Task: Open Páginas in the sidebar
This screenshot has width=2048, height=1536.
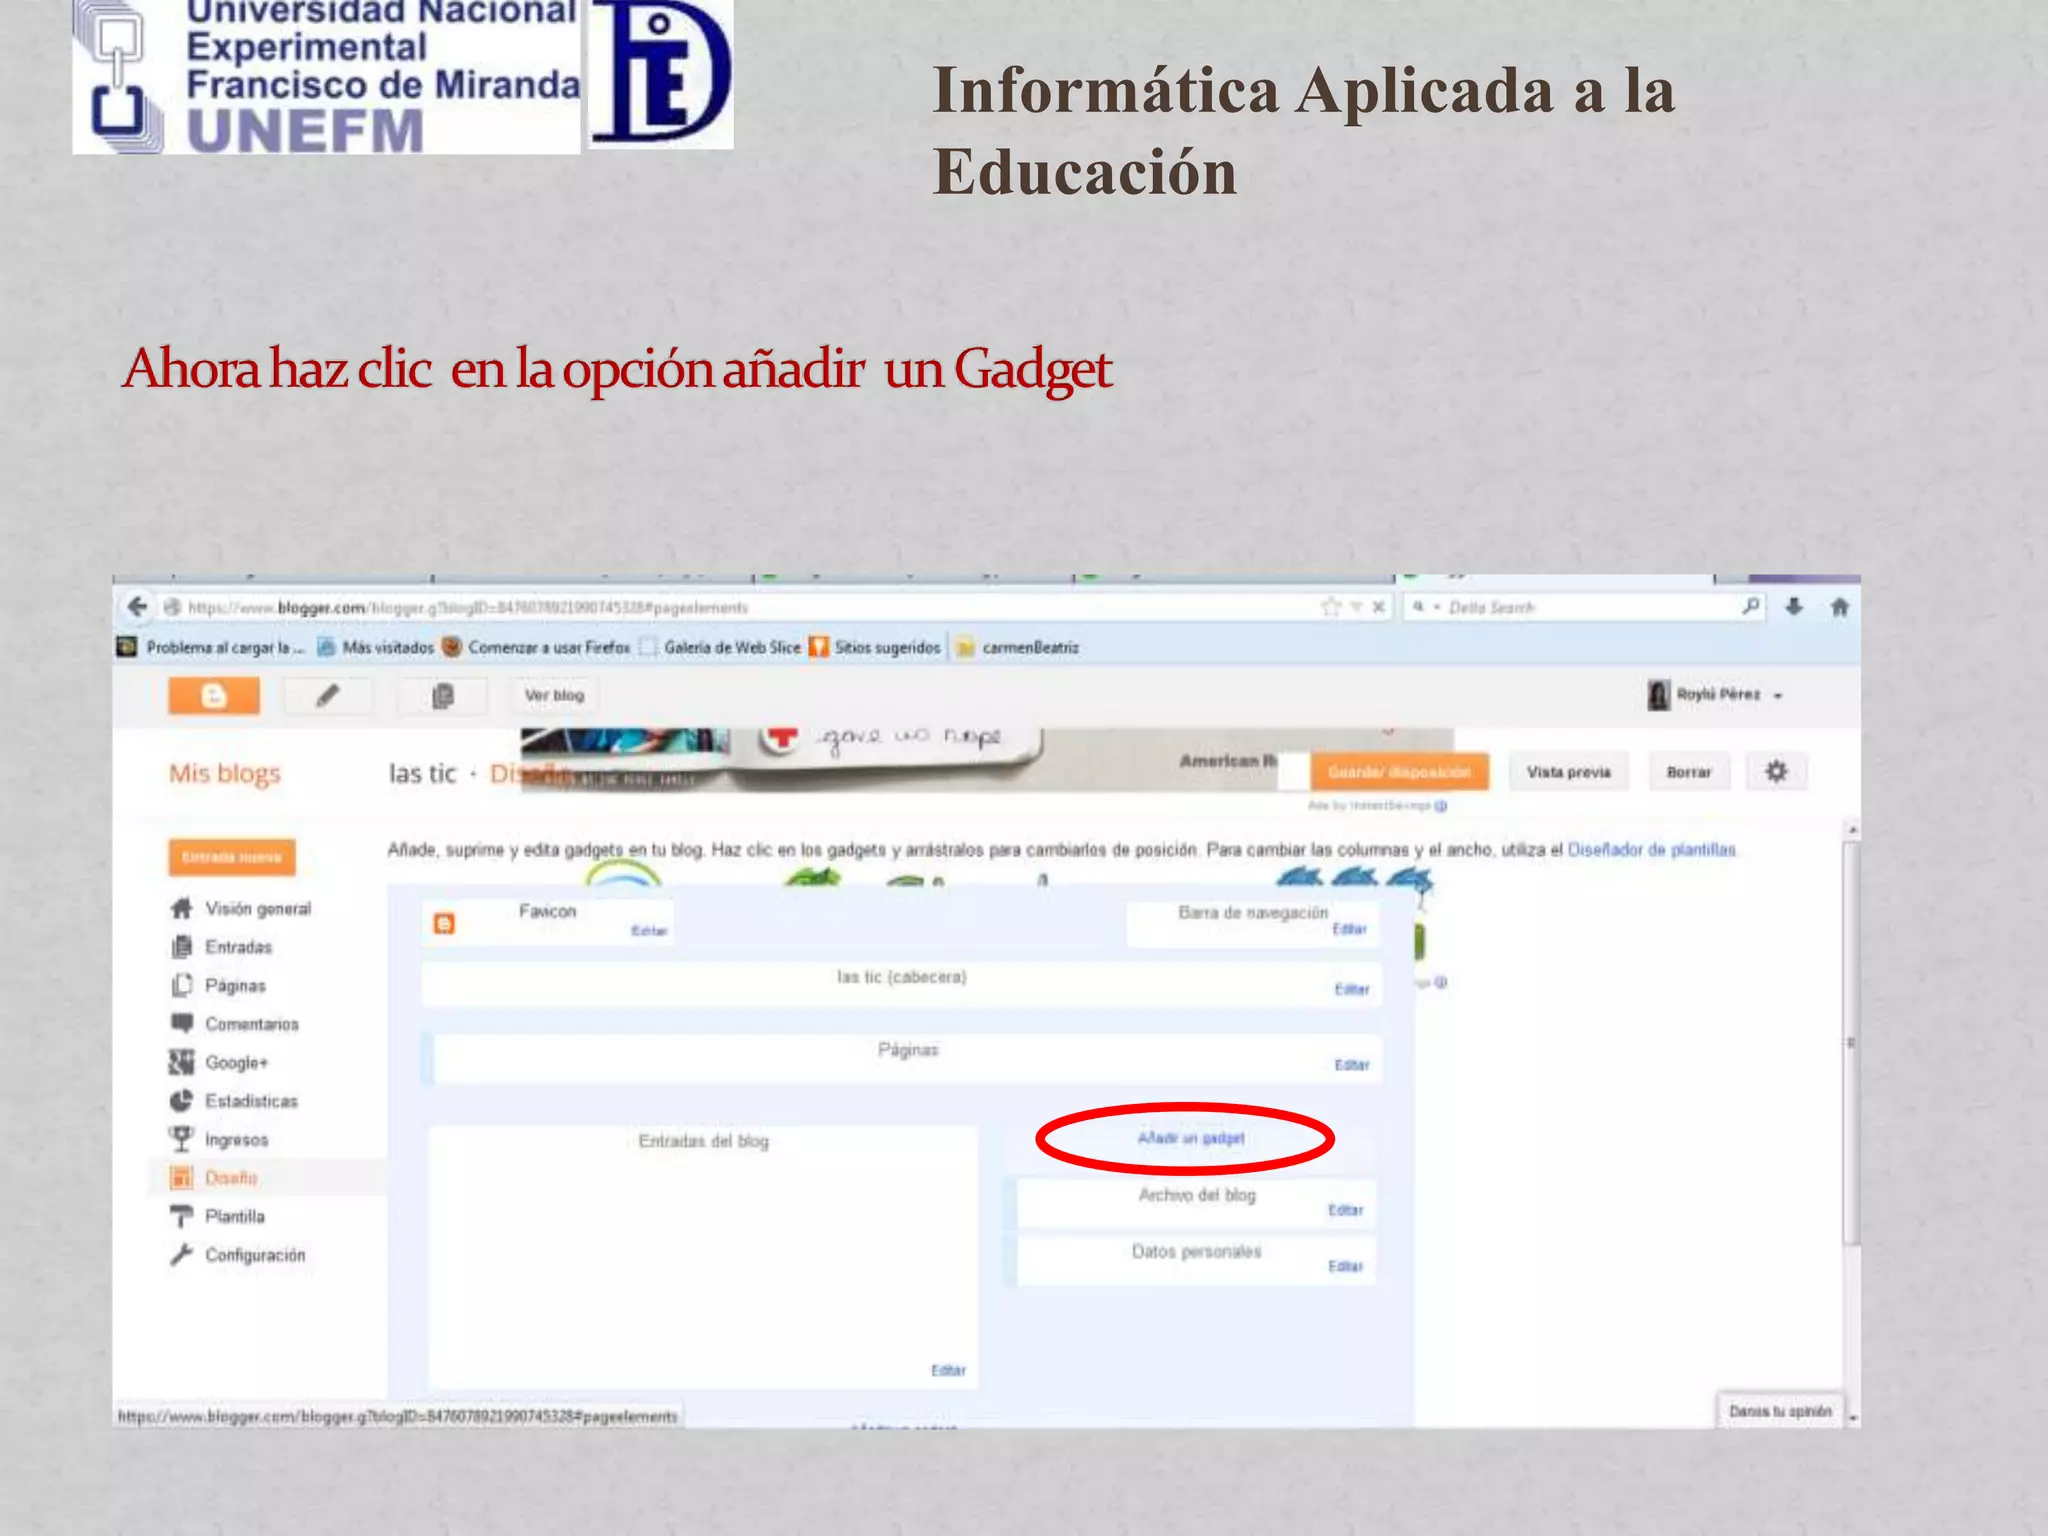Action: coord(236,986)
